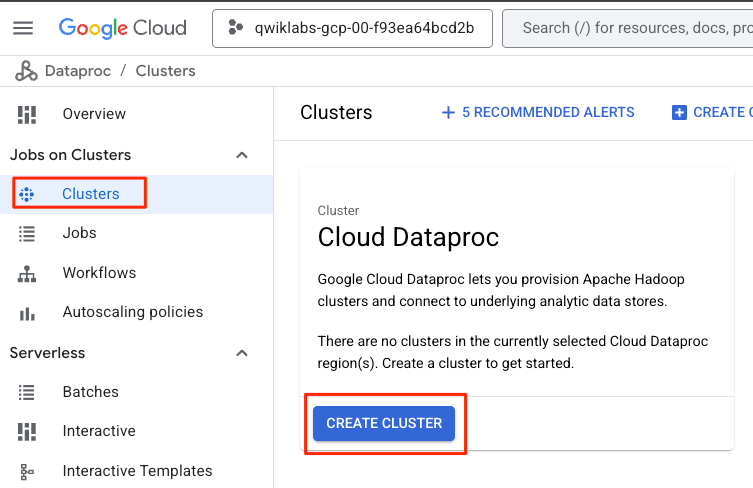Collapse the Jobs on Clusters section

241,155
